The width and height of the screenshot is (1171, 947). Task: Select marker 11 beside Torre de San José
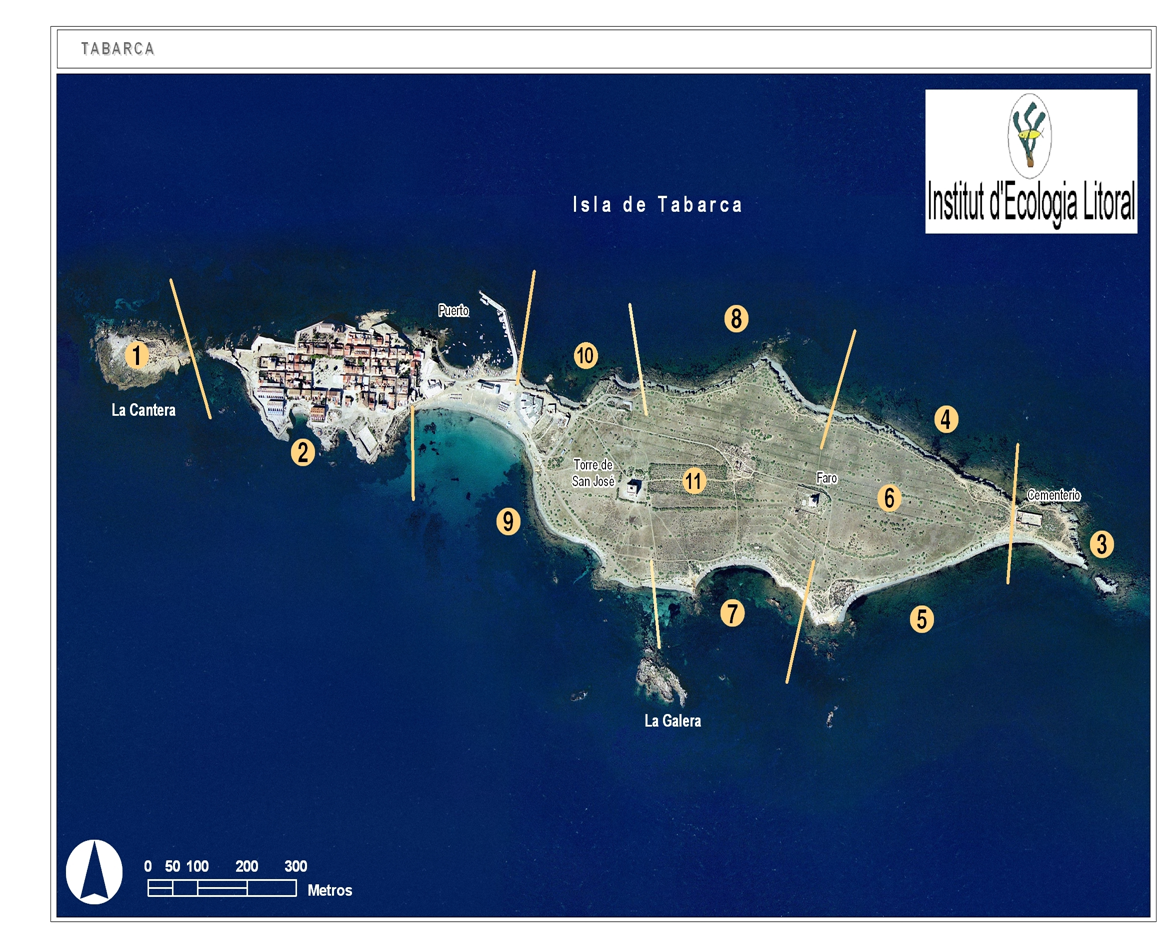(x=694, y=481)
